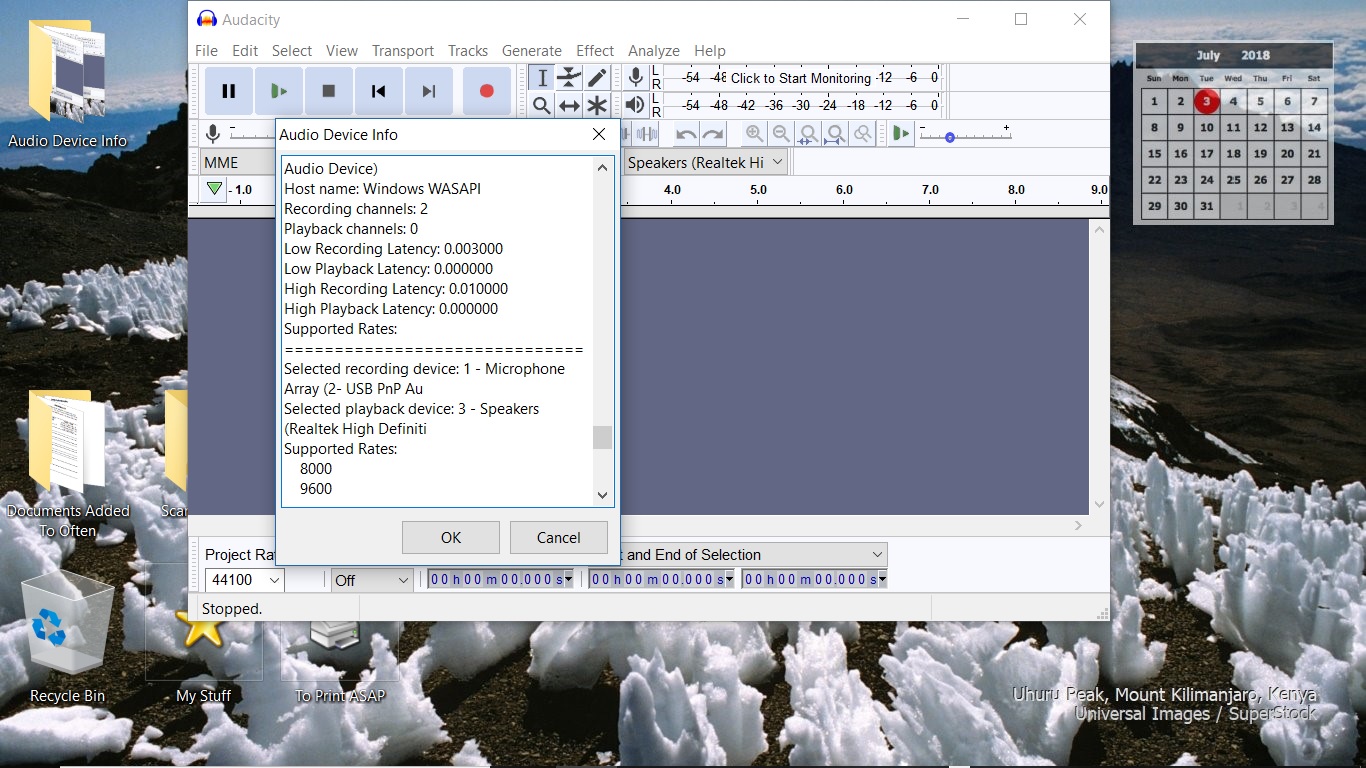Screen dimensions: 1366x768
Task: Open the Select menu
Action: 292,51
